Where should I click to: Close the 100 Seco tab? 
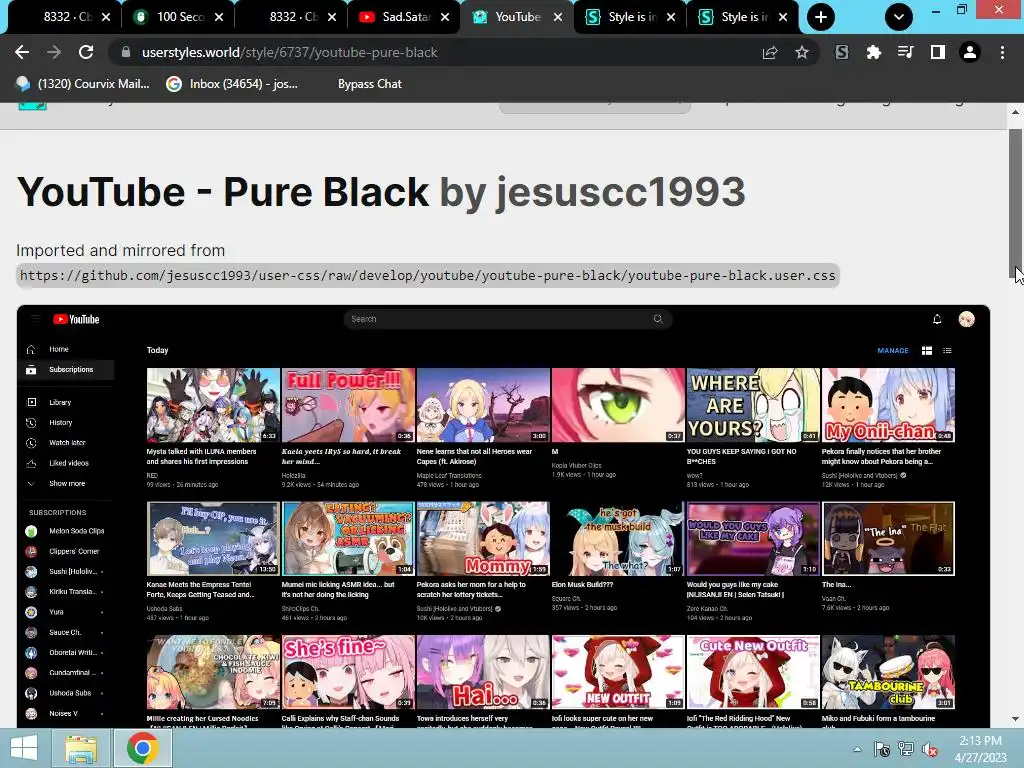coord(219,17)
